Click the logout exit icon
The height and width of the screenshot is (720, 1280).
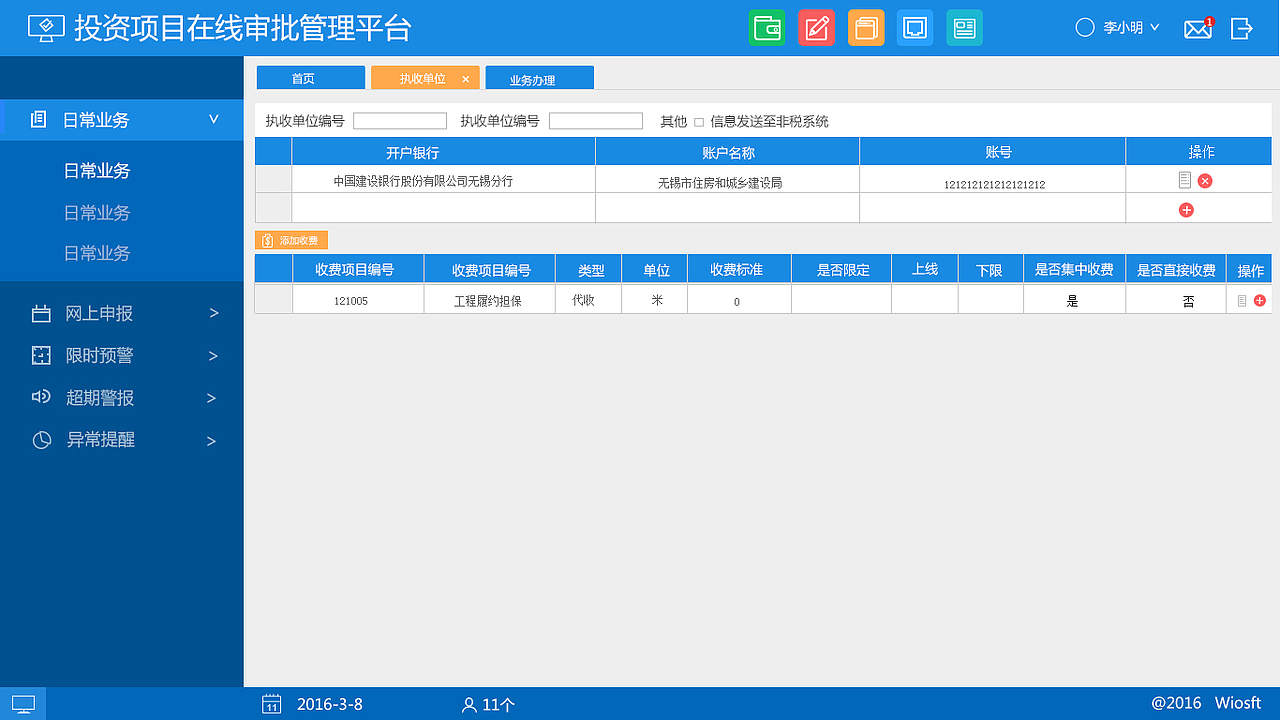coord(1242,28)
